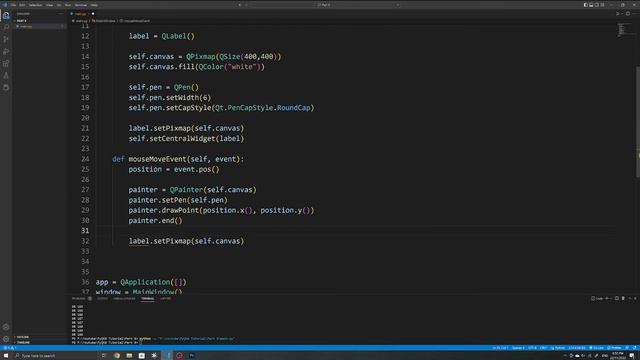The image size is (640, 360).
Task: Open Chrome from the Windows taskbar
Action: click(117, 356)
